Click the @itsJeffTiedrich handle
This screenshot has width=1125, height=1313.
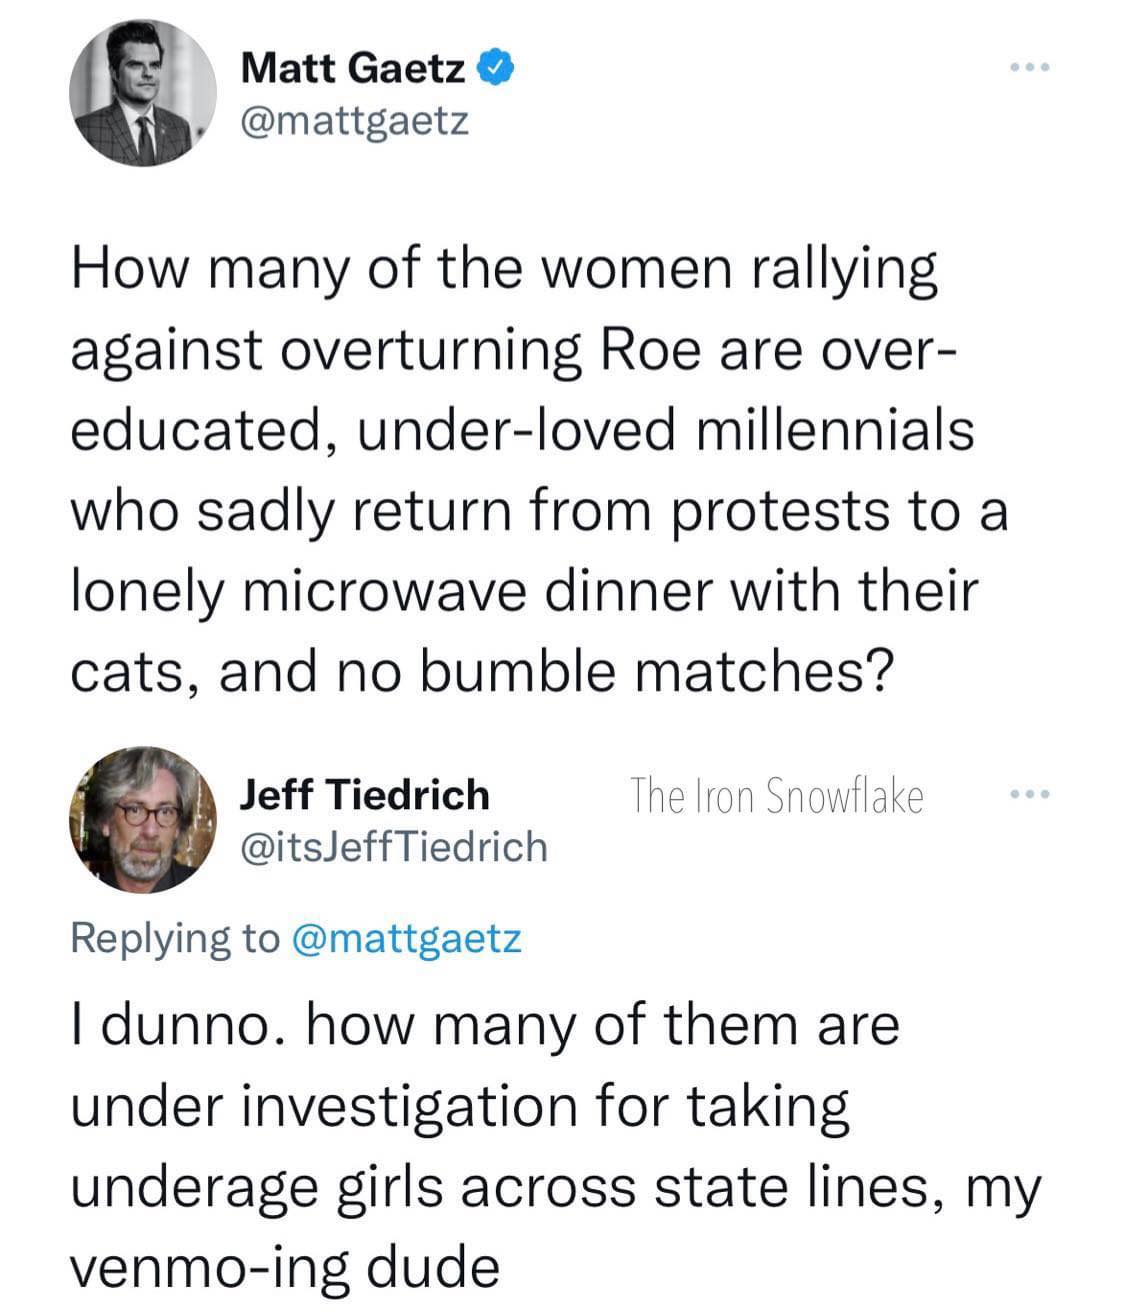[x=394, y=847]
